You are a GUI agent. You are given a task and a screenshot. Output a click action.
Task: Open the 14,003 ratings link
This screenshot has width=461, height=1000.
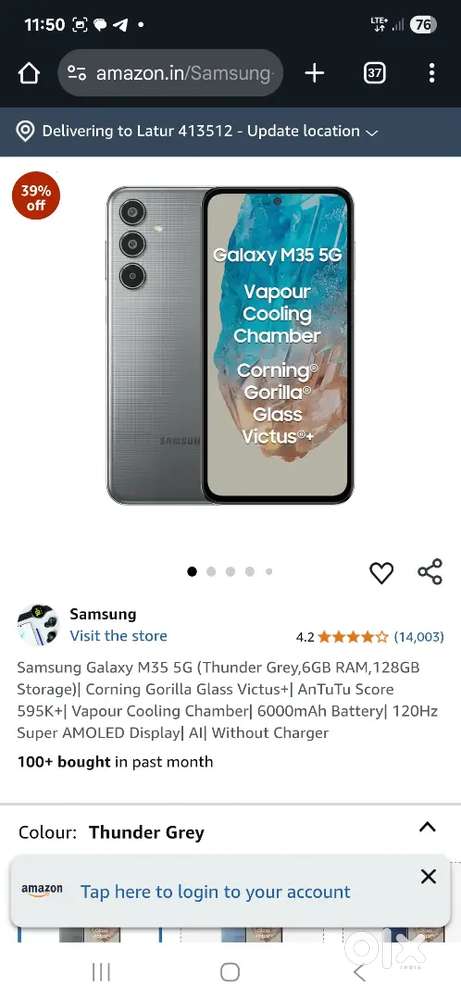point(419,636)
